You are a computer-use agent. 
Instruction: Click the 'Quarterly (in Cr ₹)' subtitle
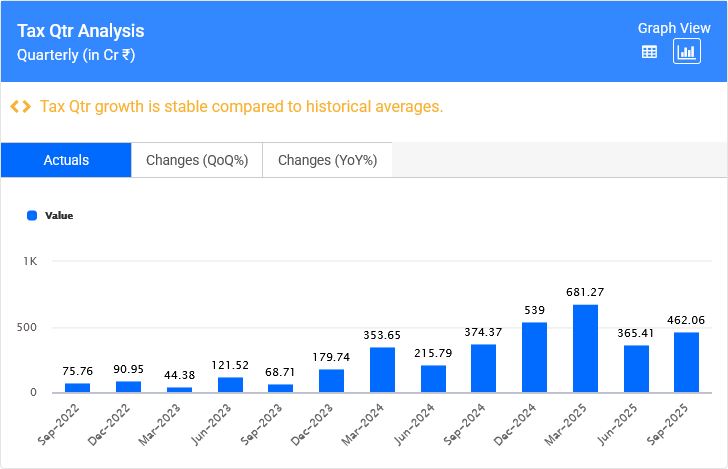(76, 55)
